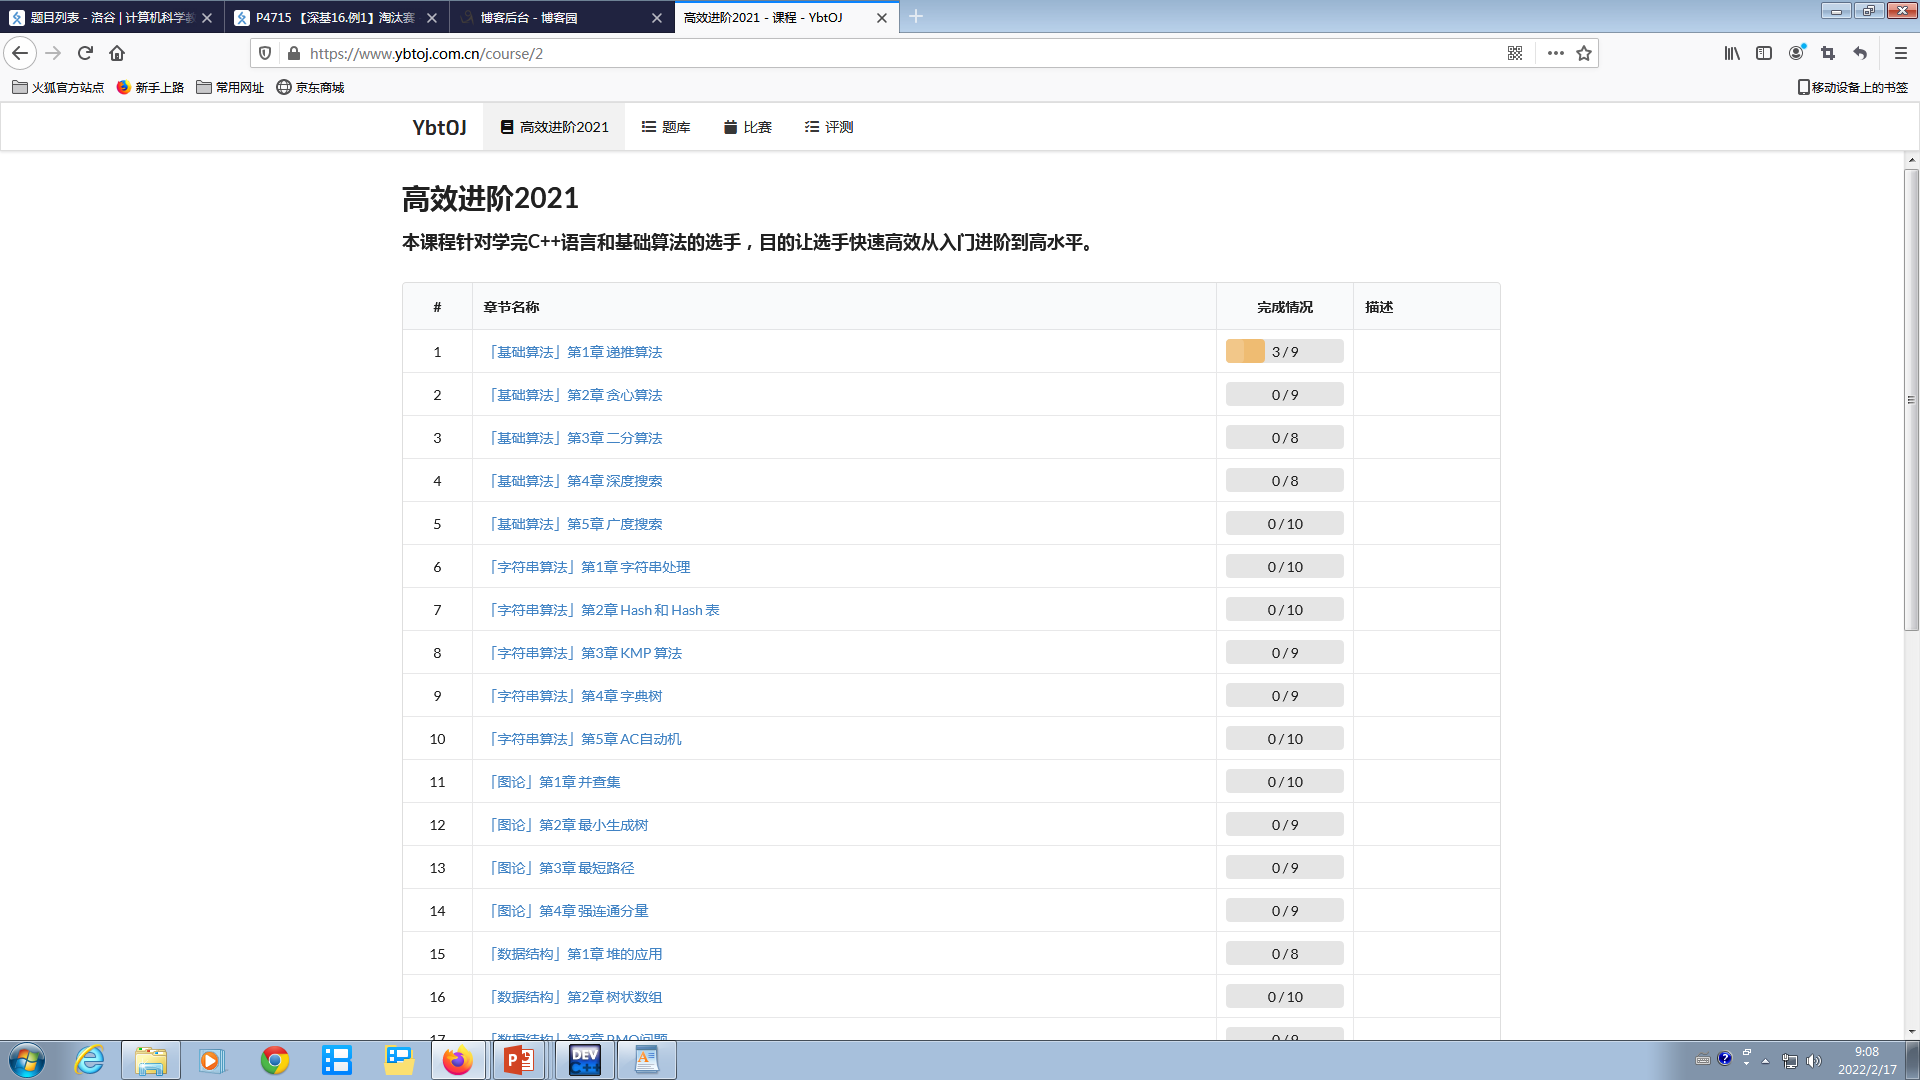Open chapter 第1章 递推算法 link
Screen dimensions: 1920x1080
click(x=576, y=352)
